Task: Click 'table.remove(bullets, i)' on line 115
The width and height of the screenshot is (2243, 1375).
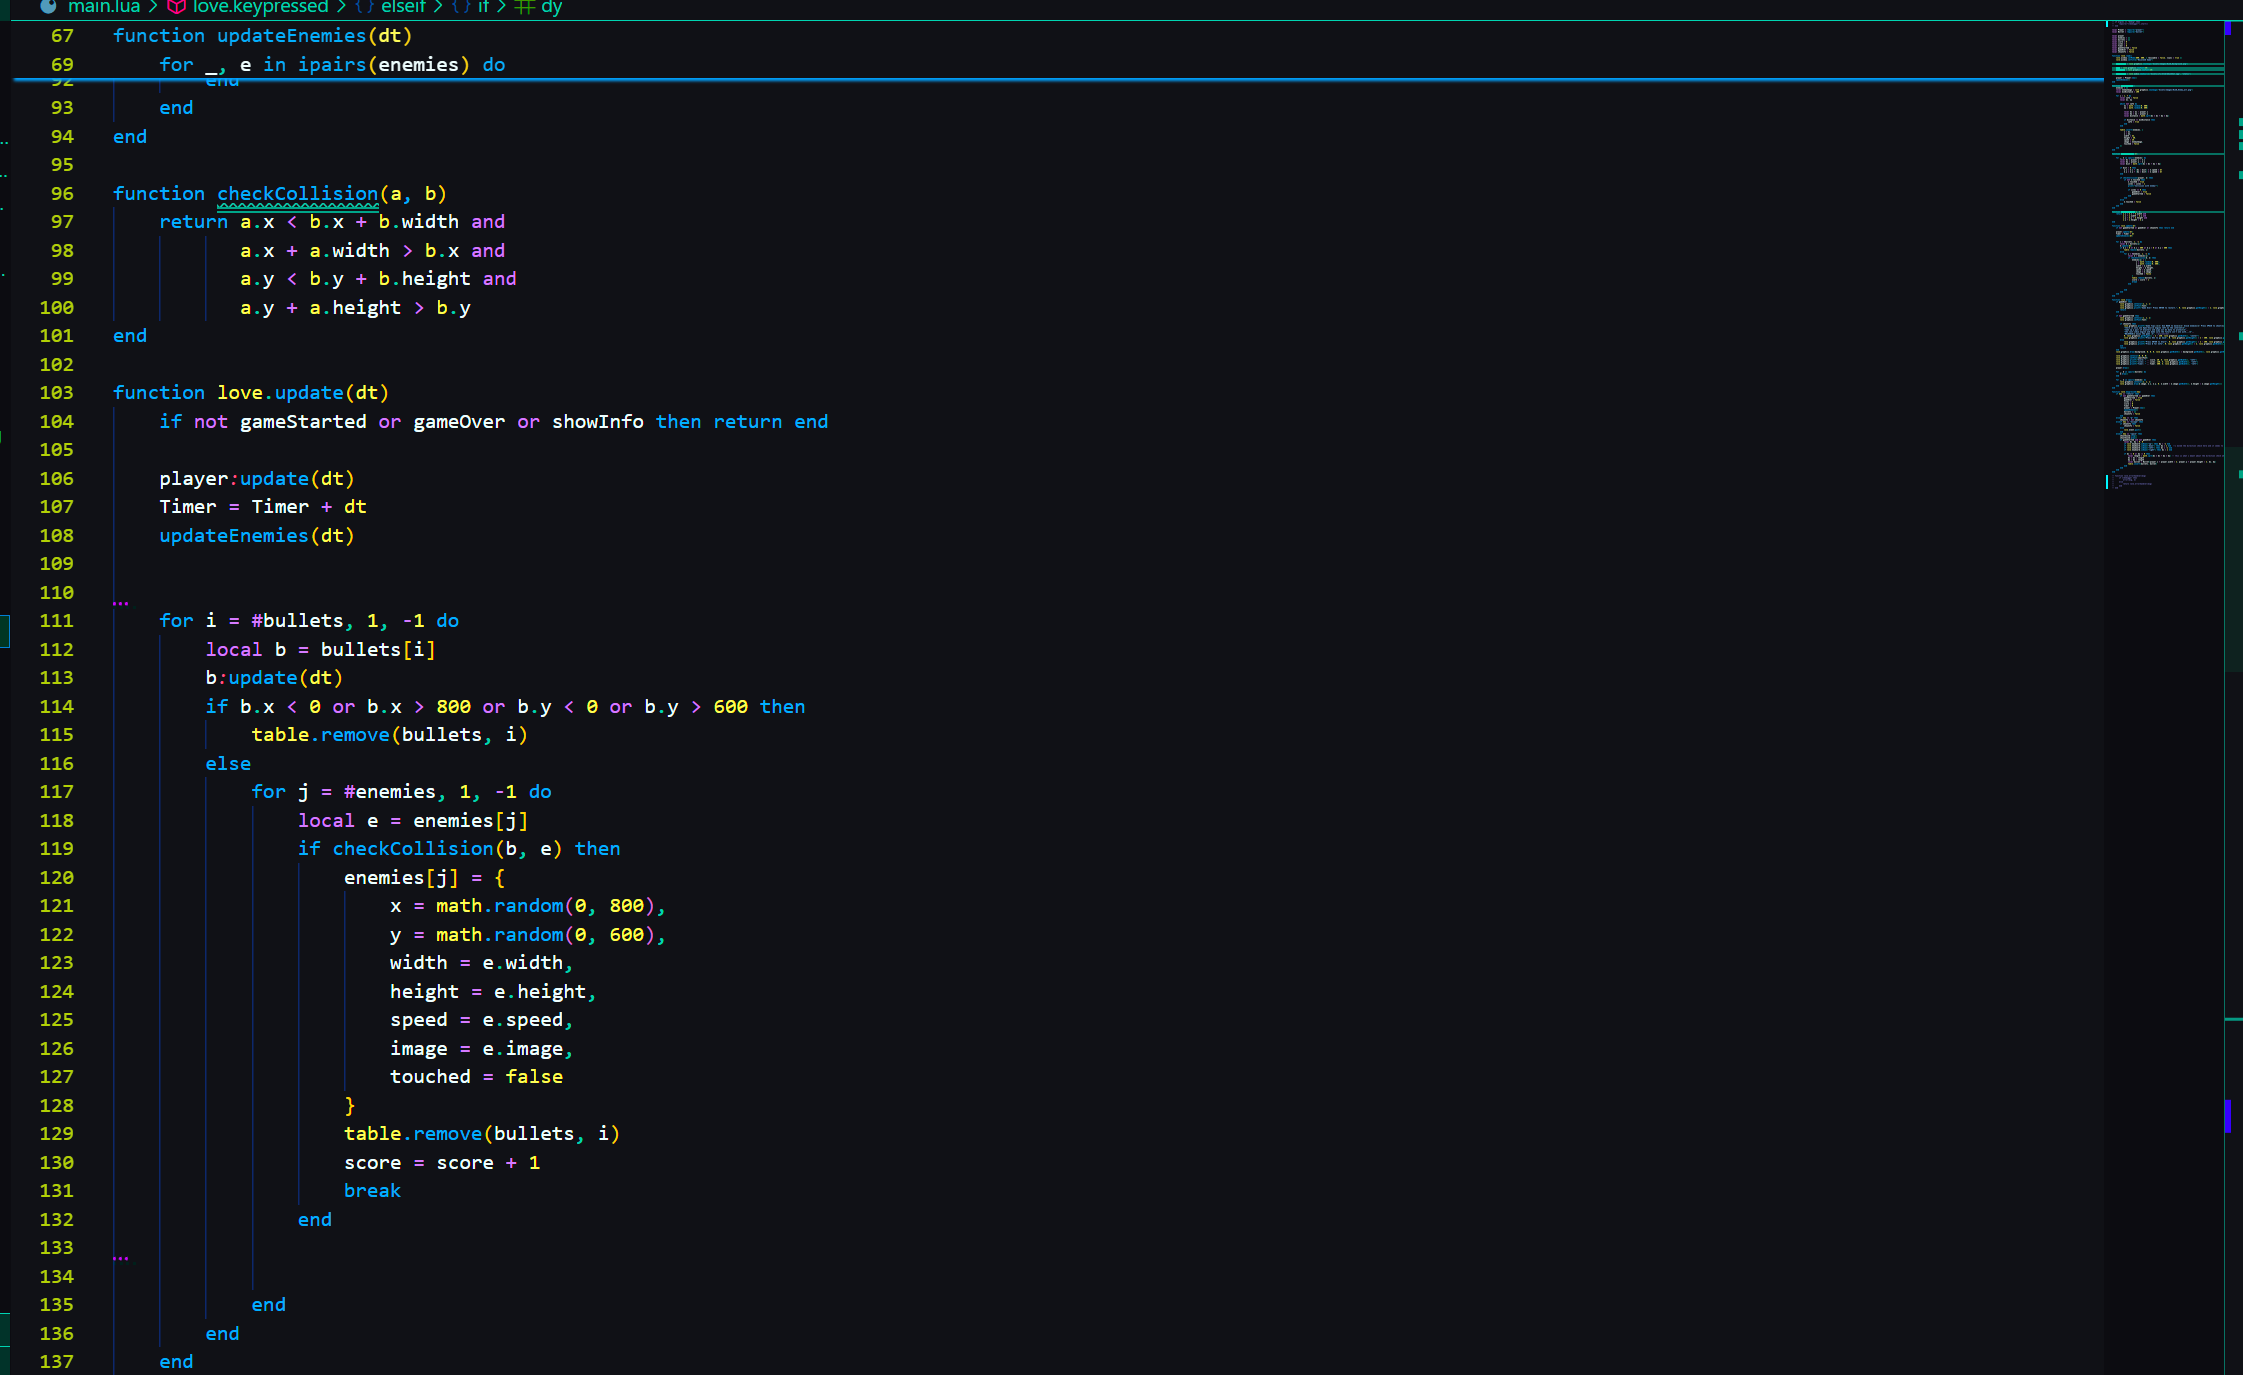Action: tap(389, 735)
